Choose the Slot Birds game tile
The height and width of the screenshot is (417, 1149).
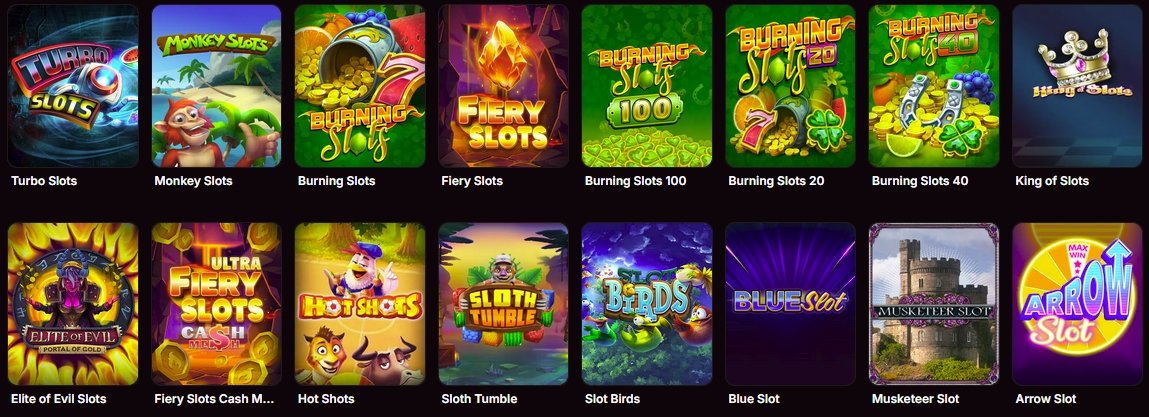coord(647,304)
